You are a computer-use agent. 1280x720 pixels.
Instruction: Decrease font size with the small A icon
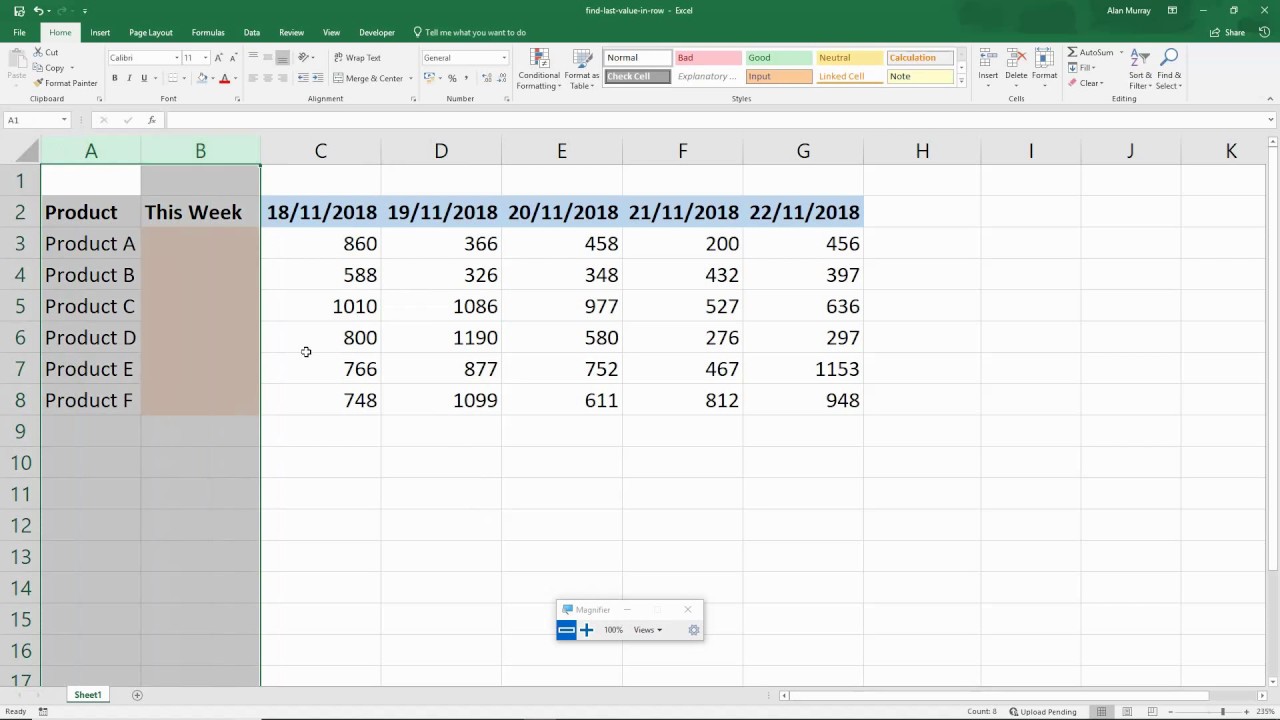(x=233, y=58)
